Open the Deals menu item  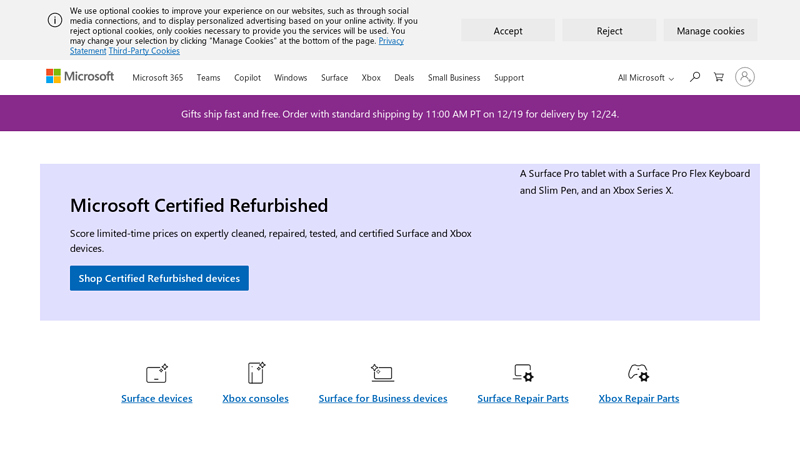pyautogui.click(x=404, y=78)
